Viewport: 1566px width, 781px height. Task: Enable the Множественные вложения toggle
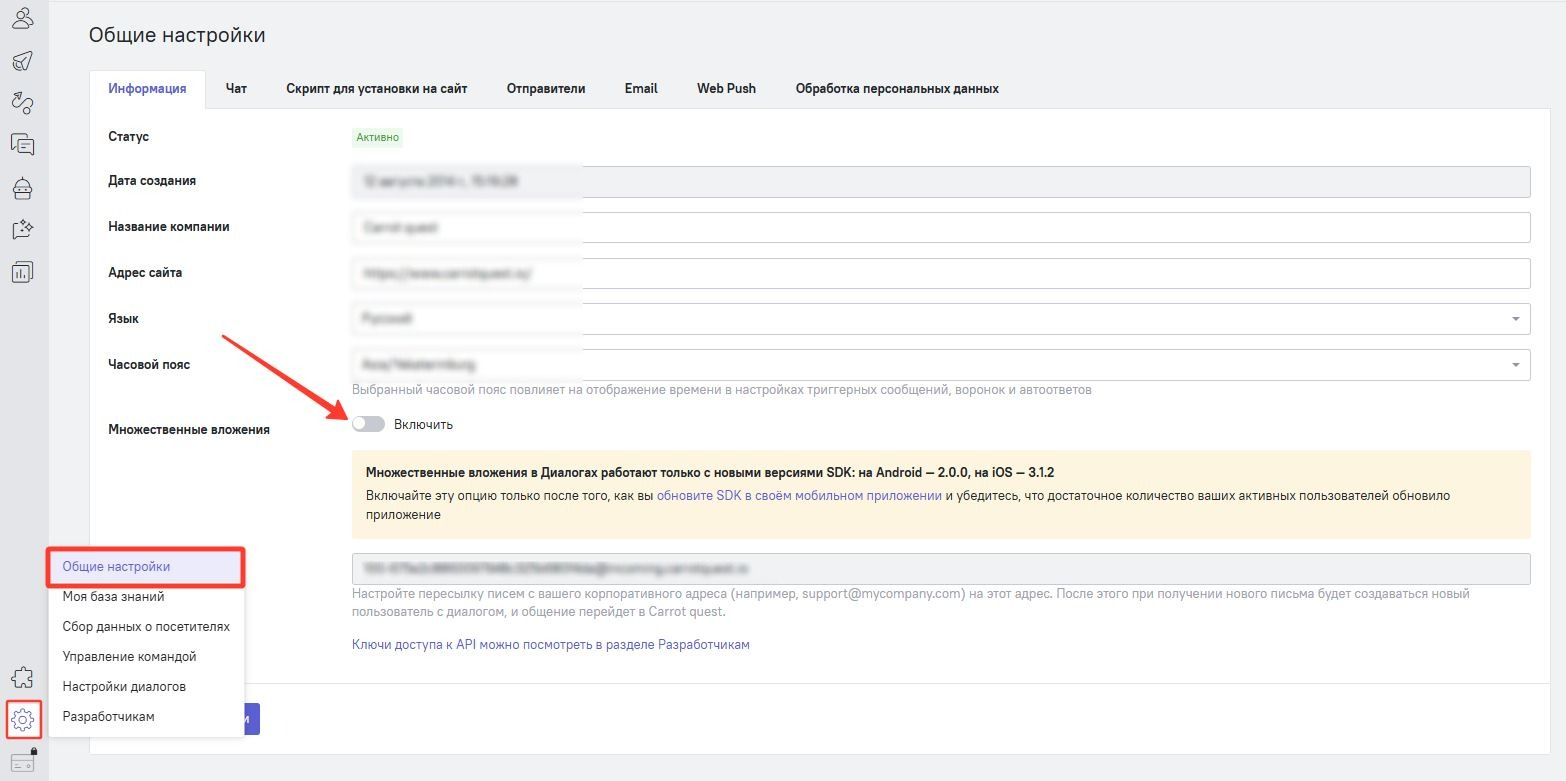[x=368, y=424]
